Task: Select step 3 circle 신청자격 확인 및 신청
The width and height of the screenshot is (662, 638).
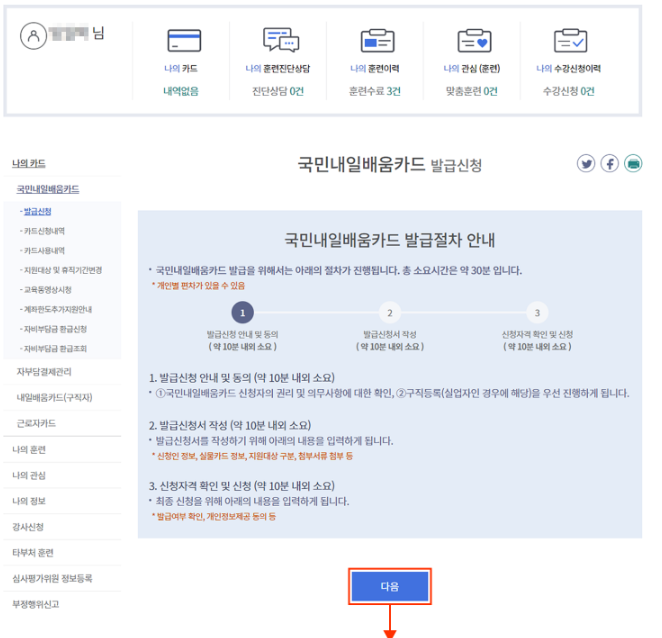Action: [x=537, y=312]
